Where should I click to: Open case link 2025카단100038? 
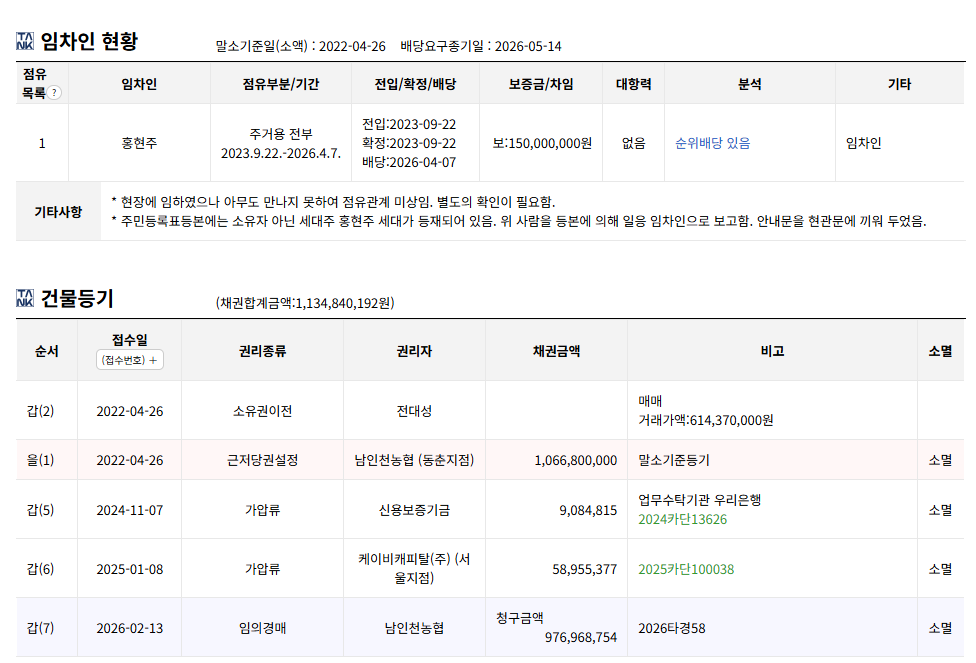click(x=686, y=570)
